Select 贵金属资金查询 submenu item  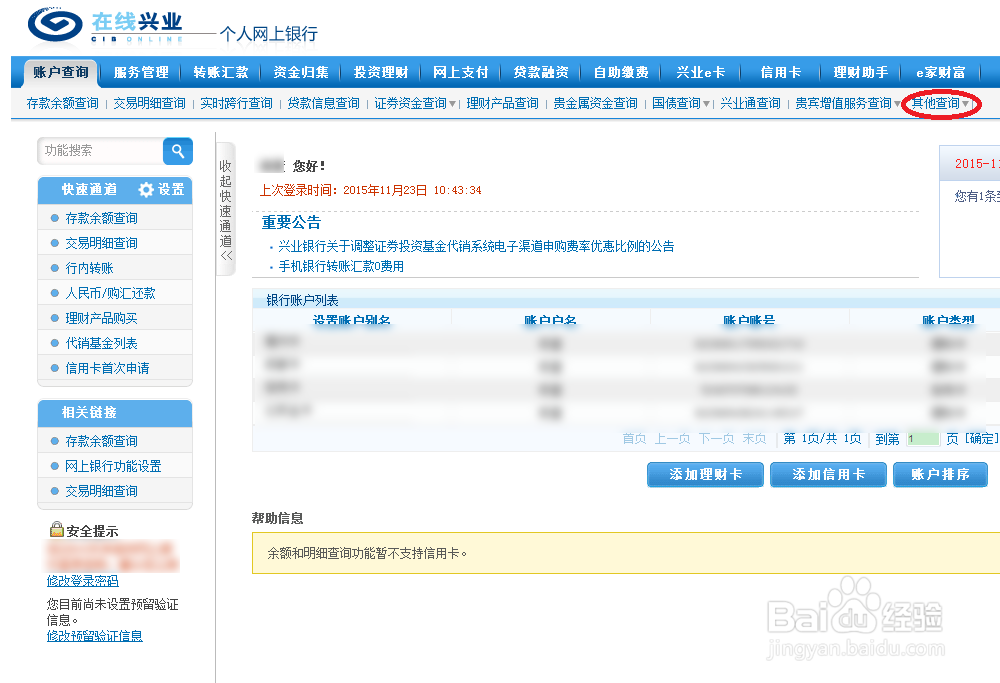(x=595, y=103)
